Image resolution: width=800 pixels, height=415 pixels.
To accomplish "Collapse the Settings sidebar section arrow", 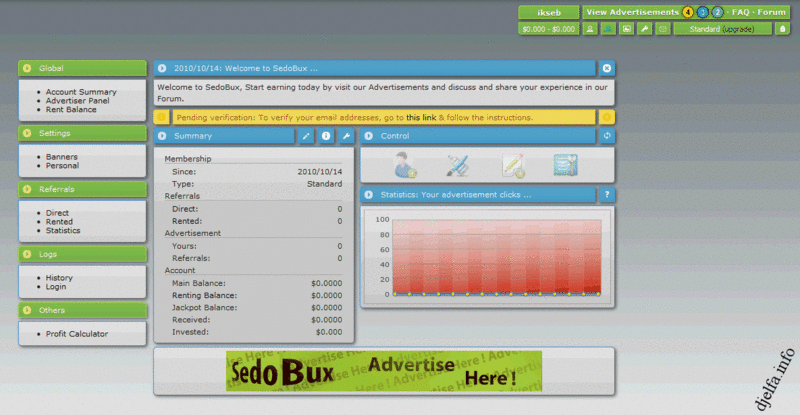I will 28,133.
